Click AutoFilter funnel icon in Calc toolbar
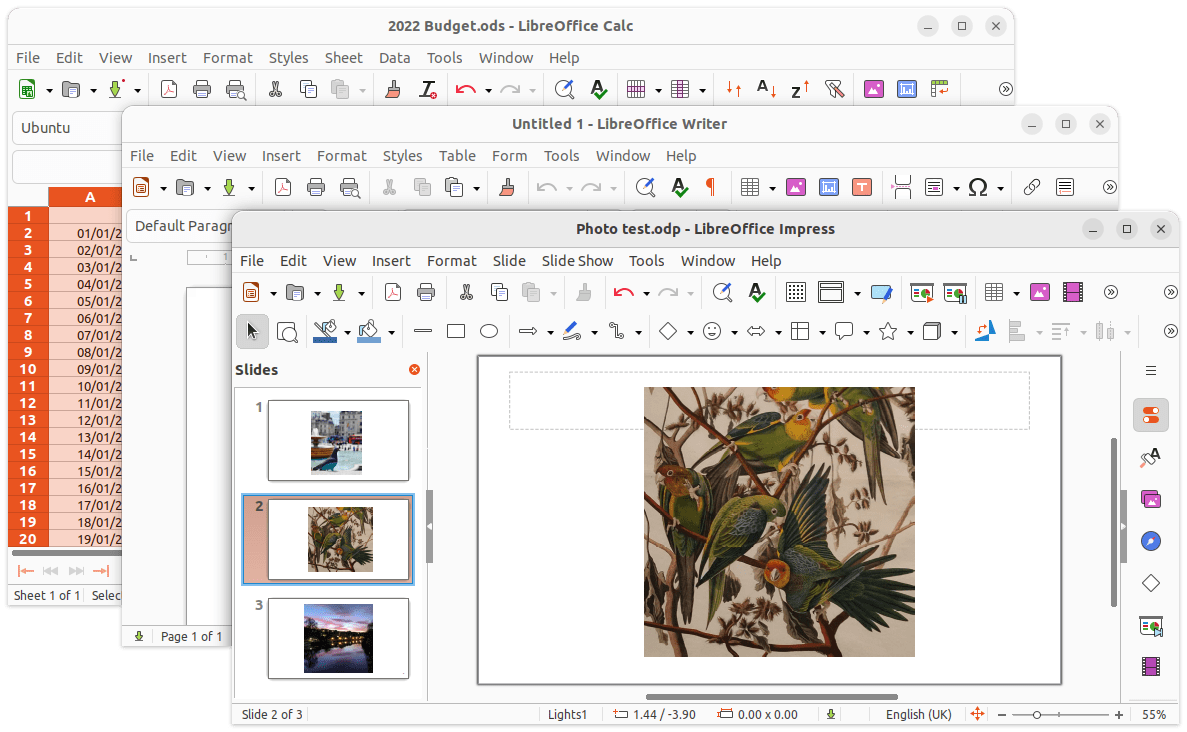 834,89
